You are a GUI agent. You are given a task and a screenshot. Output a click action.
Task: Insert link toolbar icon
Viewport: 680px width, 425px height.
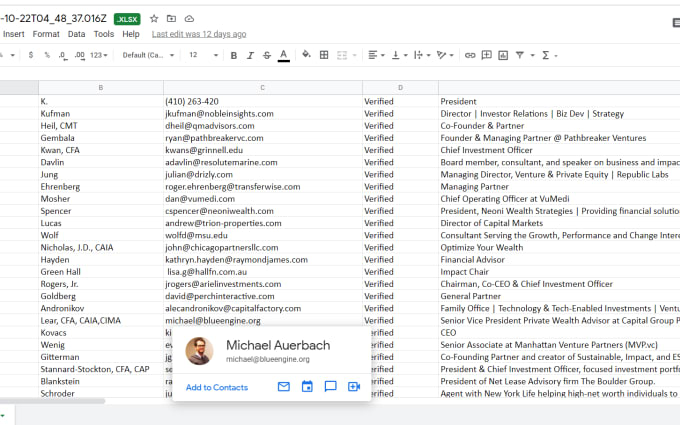tap(470, 55)
